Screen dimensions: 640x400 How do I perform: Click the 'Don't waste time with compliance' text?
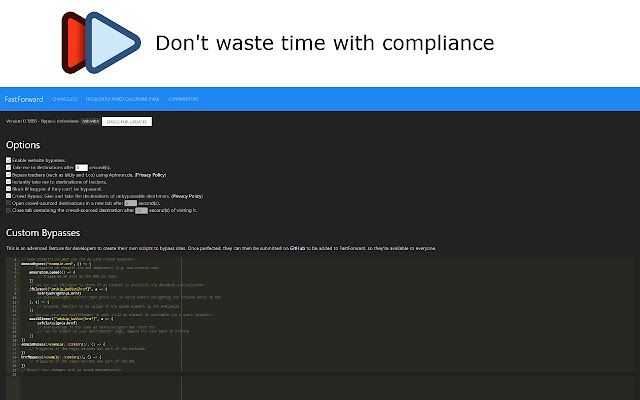[x=324, y=43]
